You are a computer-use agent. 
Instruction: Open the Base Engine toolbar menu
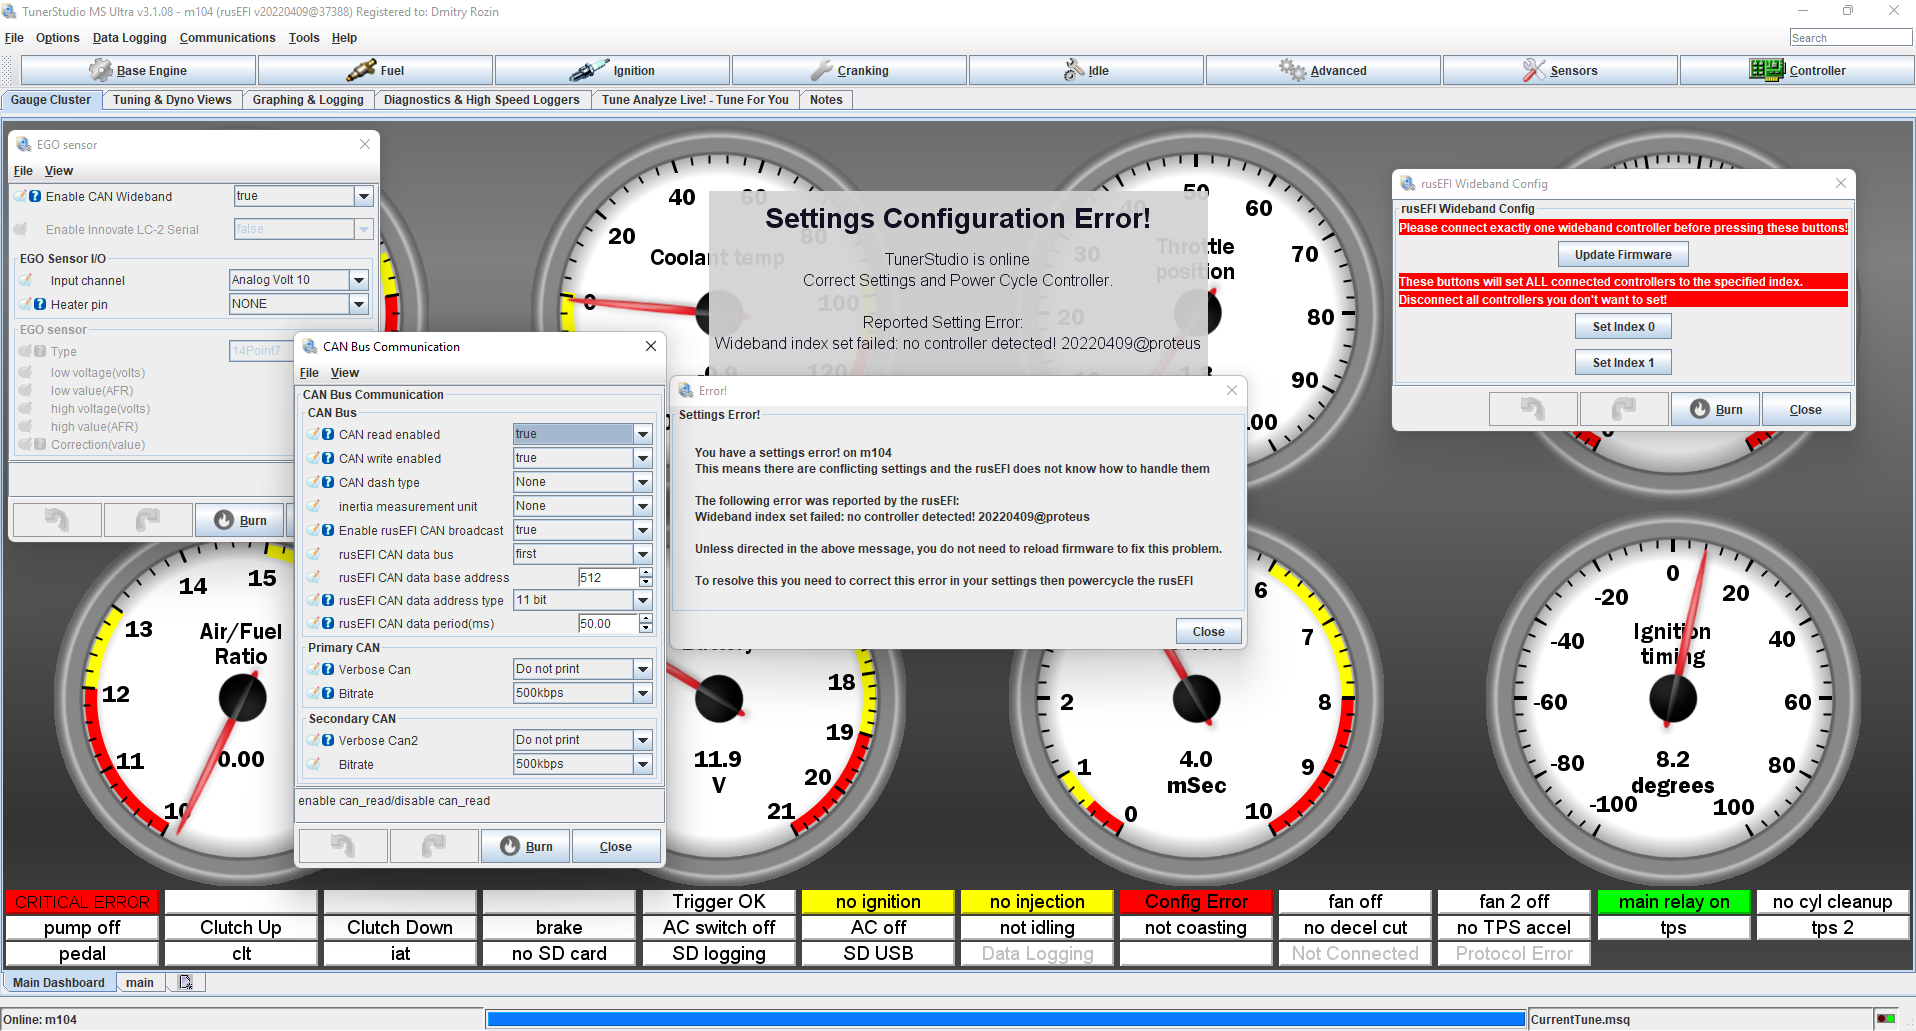click(138, 70)
